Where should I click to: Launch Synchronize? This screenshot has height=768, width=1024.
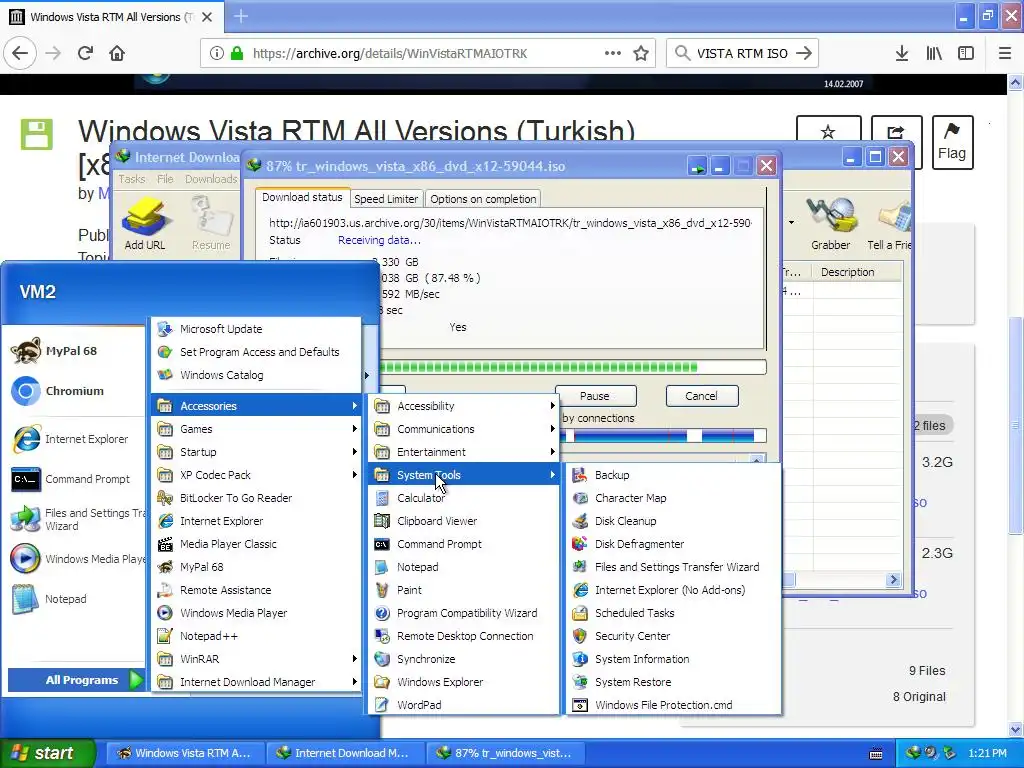coord(464,659)
